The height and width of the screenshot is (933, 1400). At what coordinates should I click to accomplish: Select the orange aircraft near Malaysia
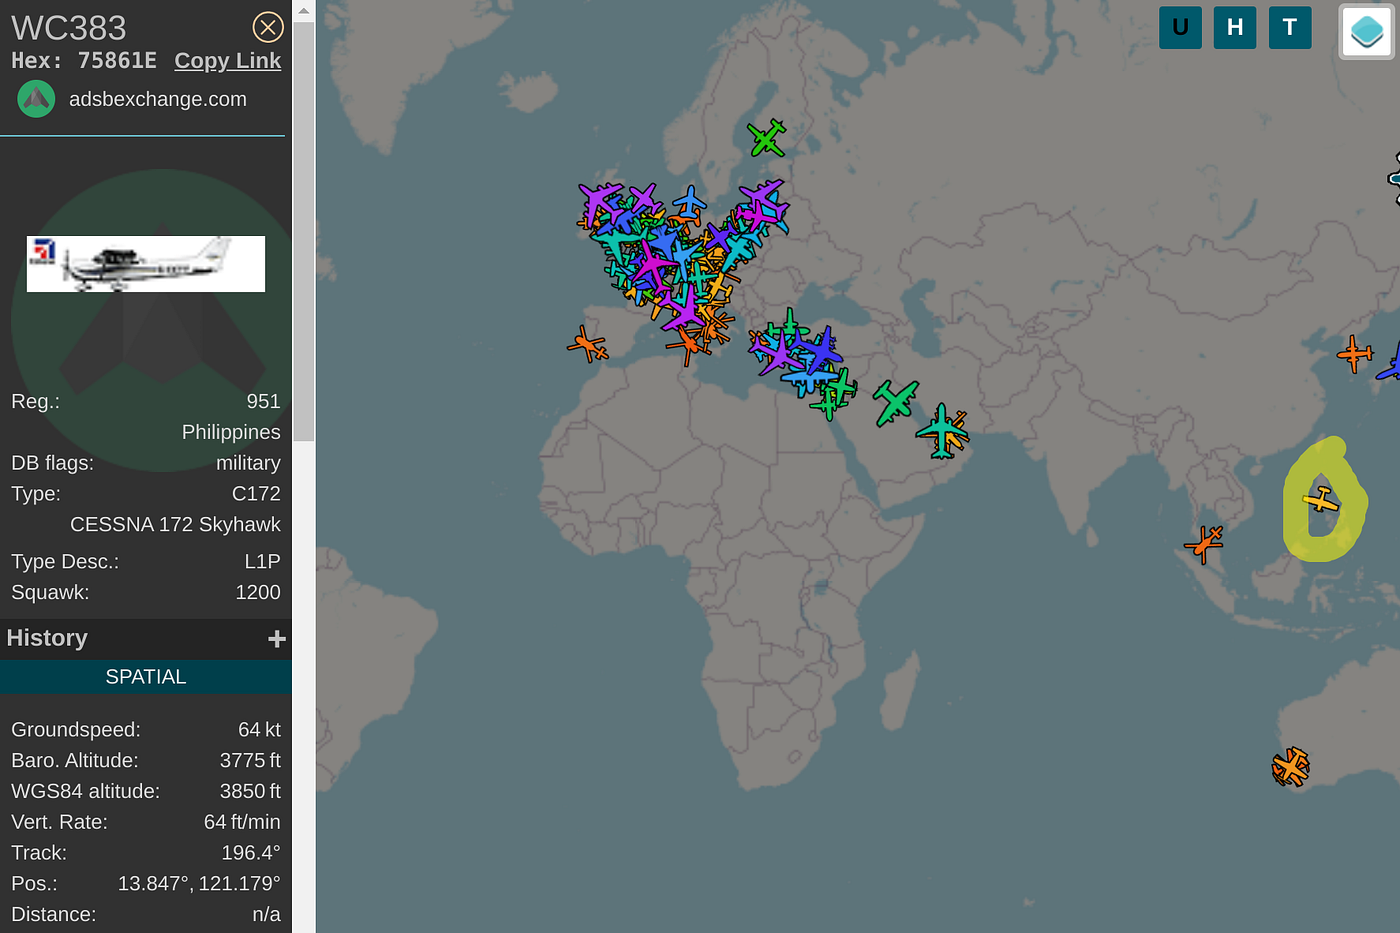coord(1204,544)
